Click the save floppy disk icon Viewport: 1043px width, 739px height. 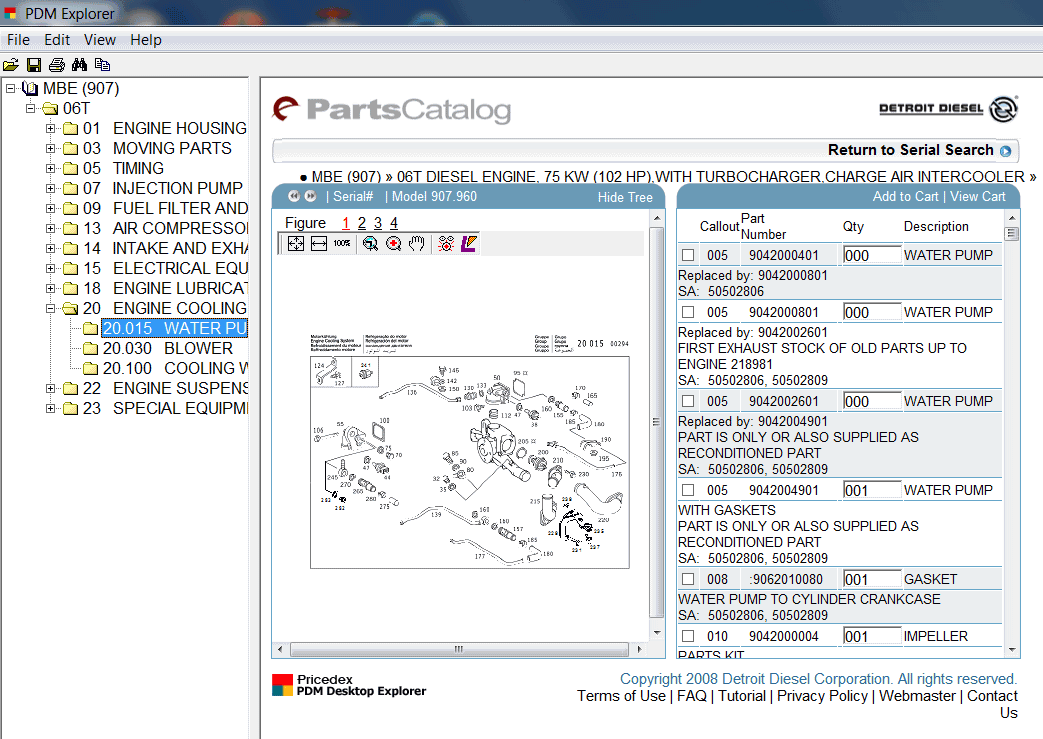[33, 65]
